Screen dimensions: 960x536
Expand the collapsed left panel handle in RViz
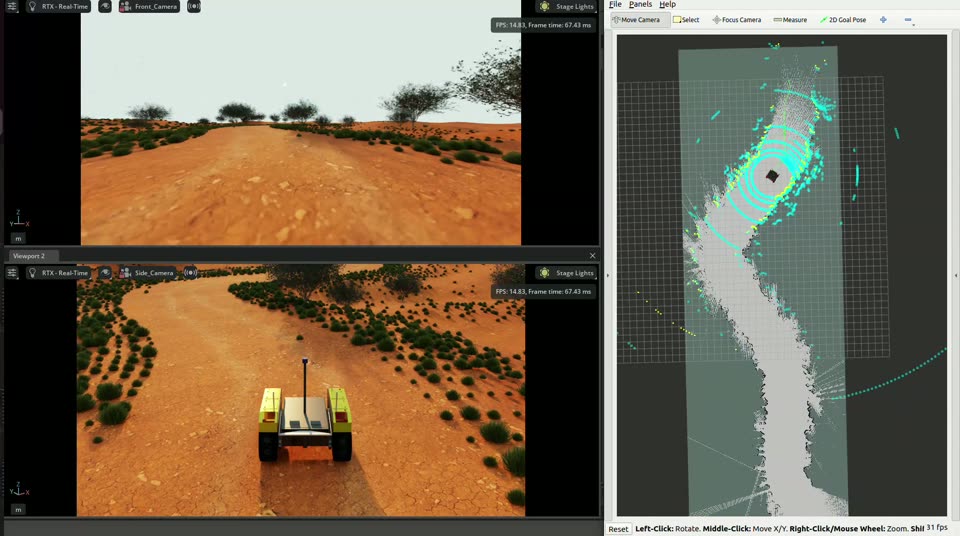click(607, 276)
